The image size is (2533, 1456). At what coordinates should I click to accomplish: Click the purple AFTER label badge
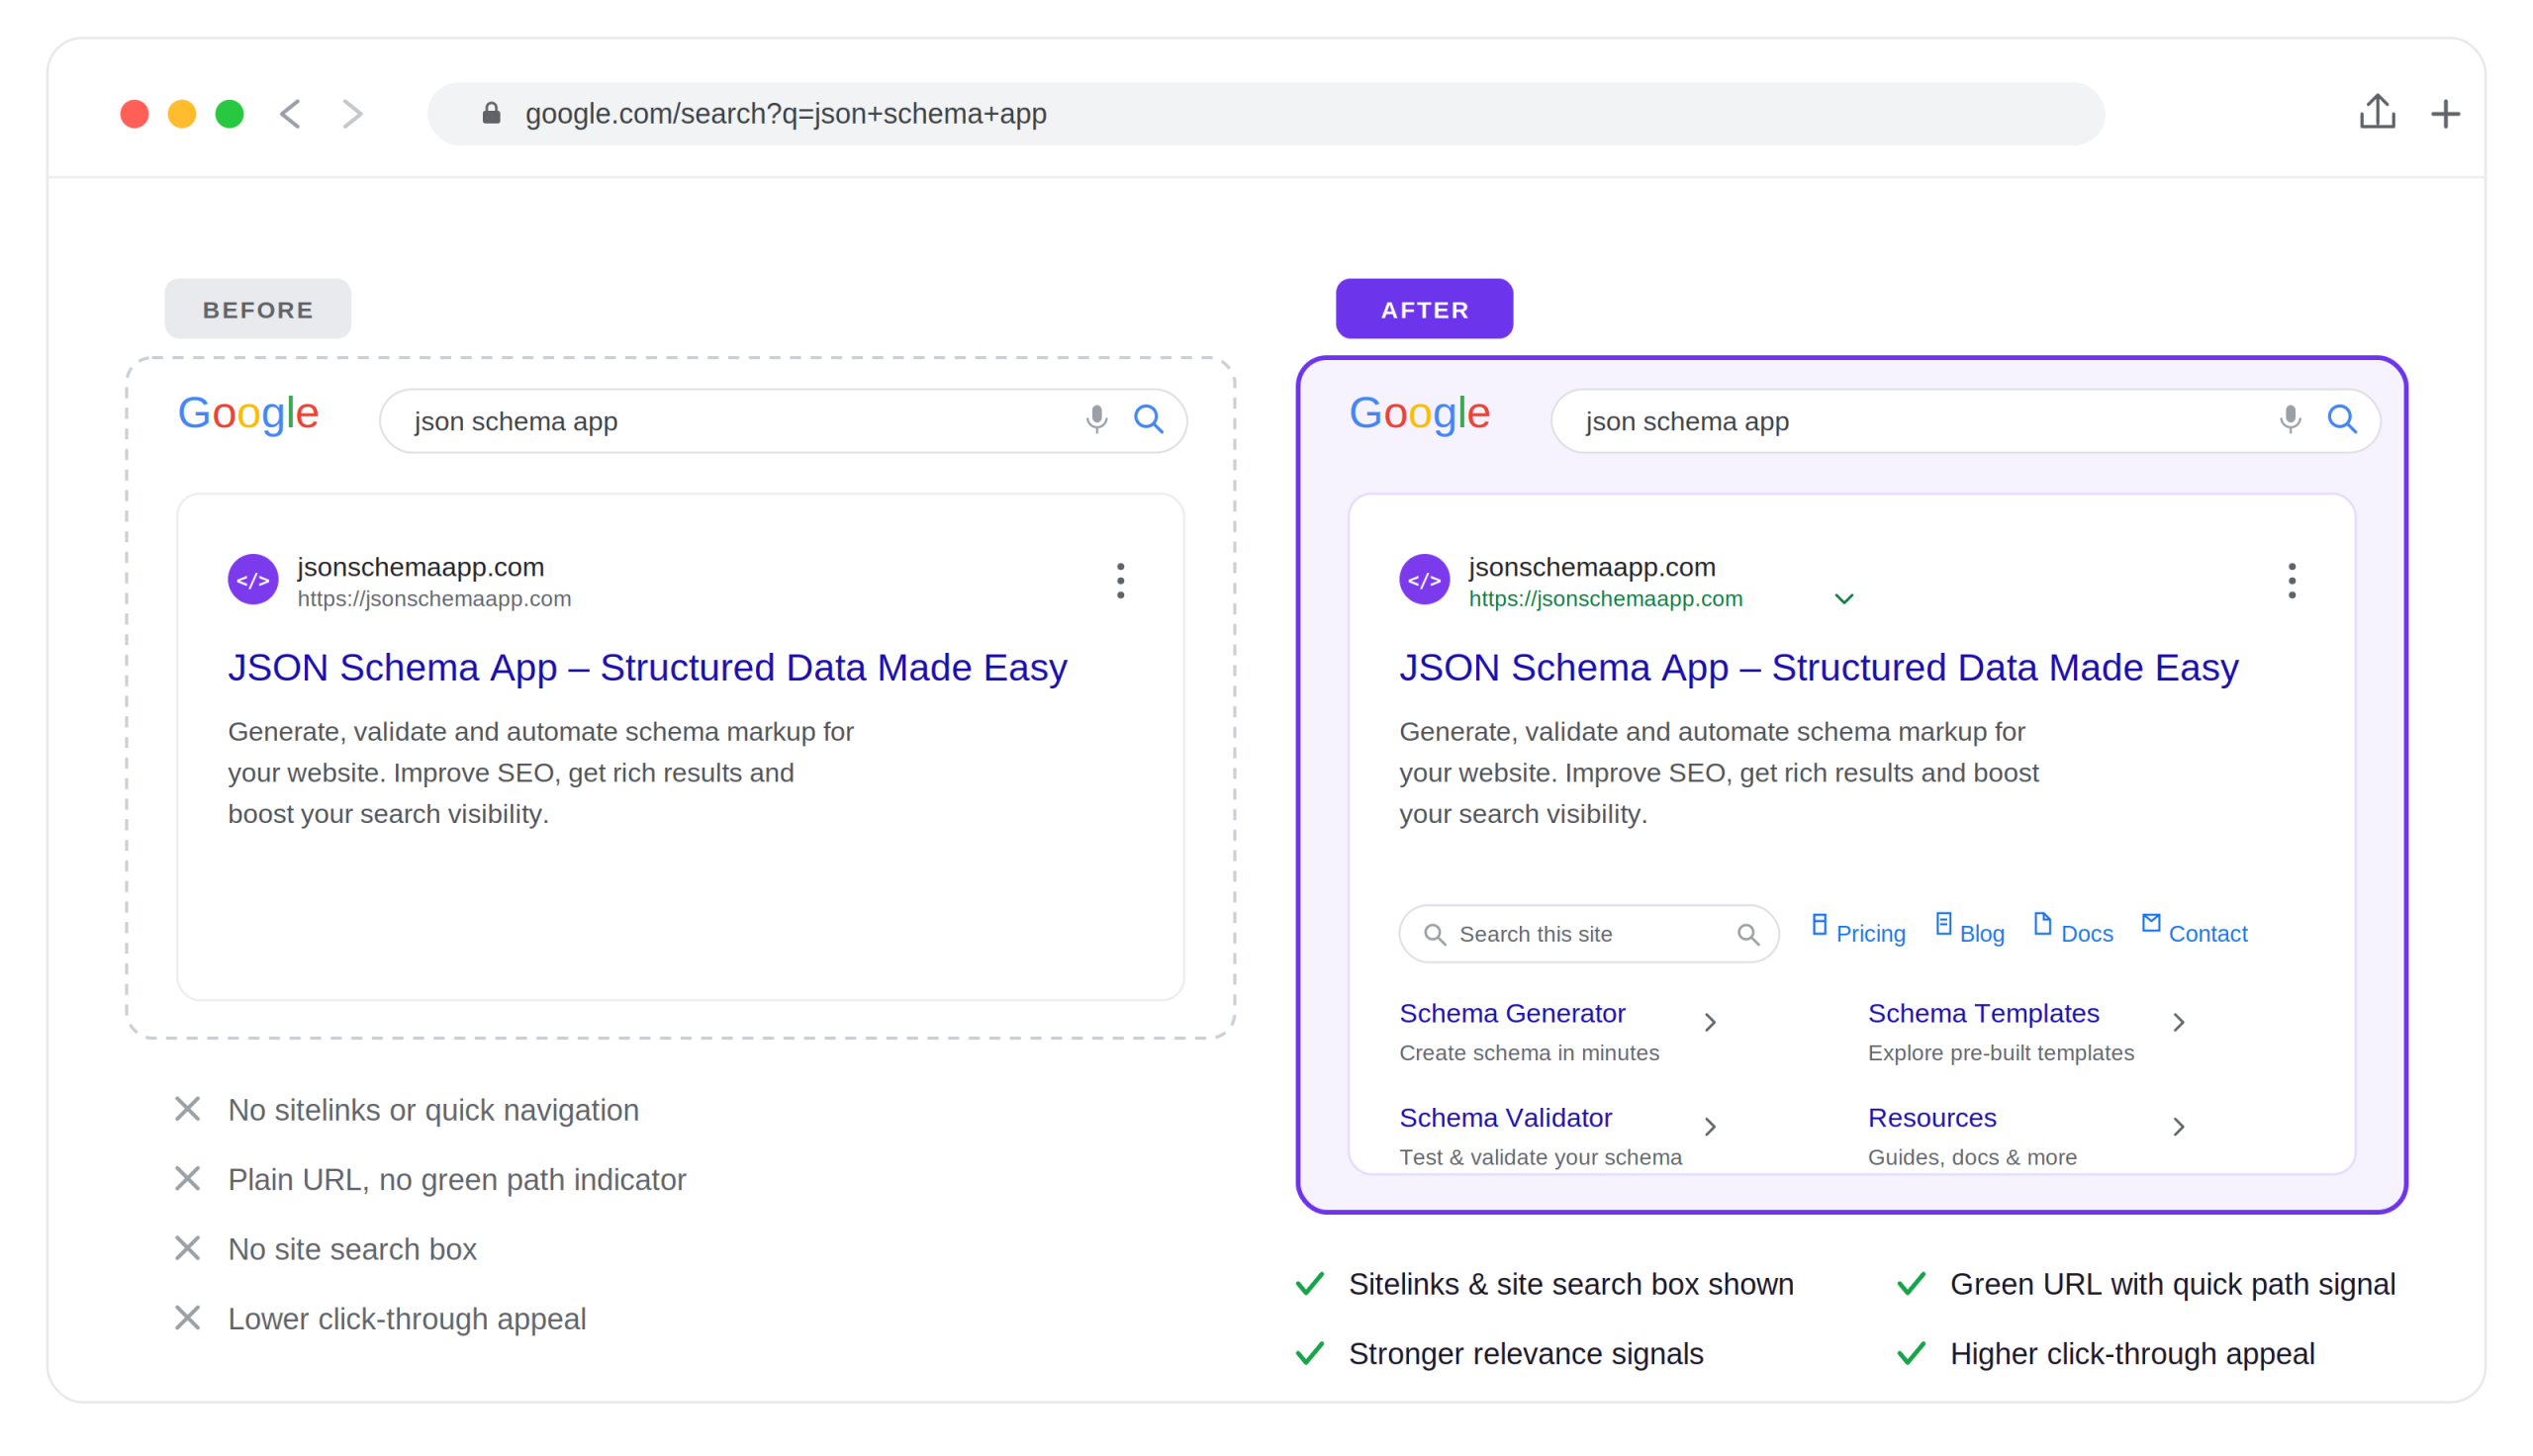coord(1424,309)
